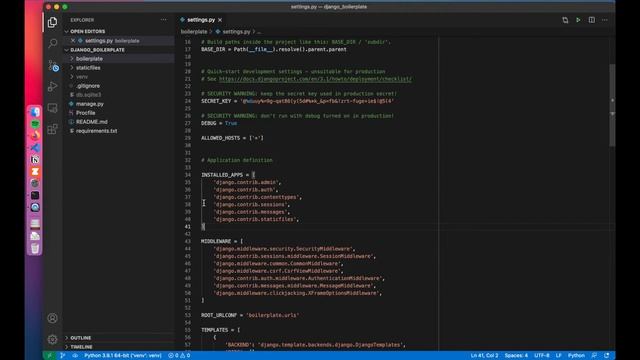Open Firefox from the dock
The image size is (640, 360).
[x=35, y=136]
